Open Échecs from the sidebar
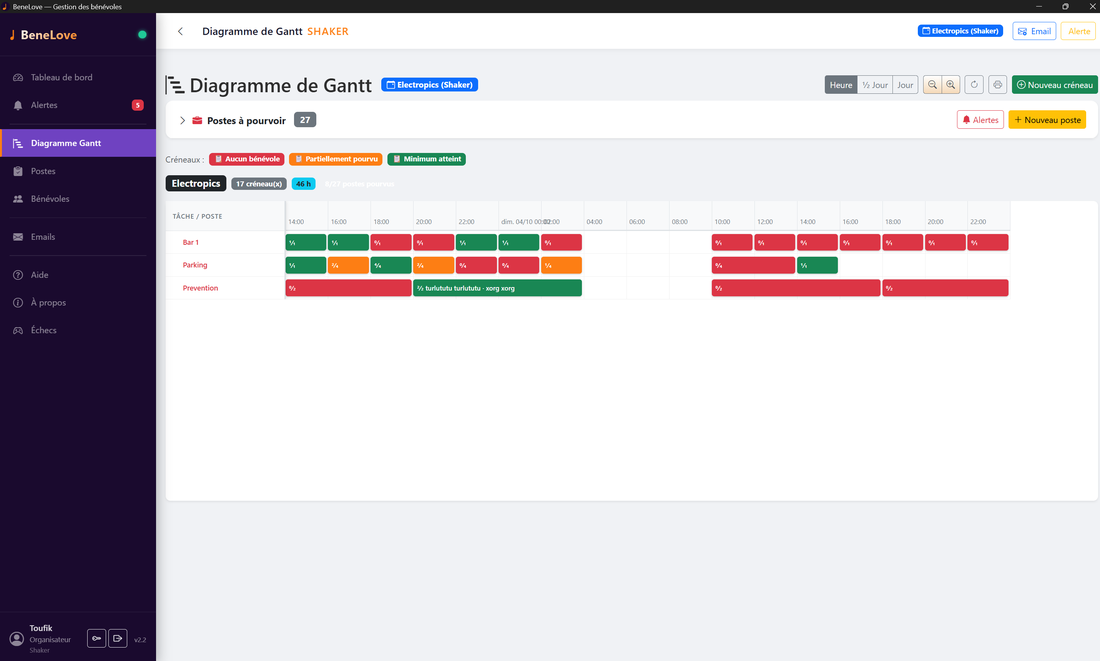This screenshot has width=1100, height=661. tap(78, 330)
